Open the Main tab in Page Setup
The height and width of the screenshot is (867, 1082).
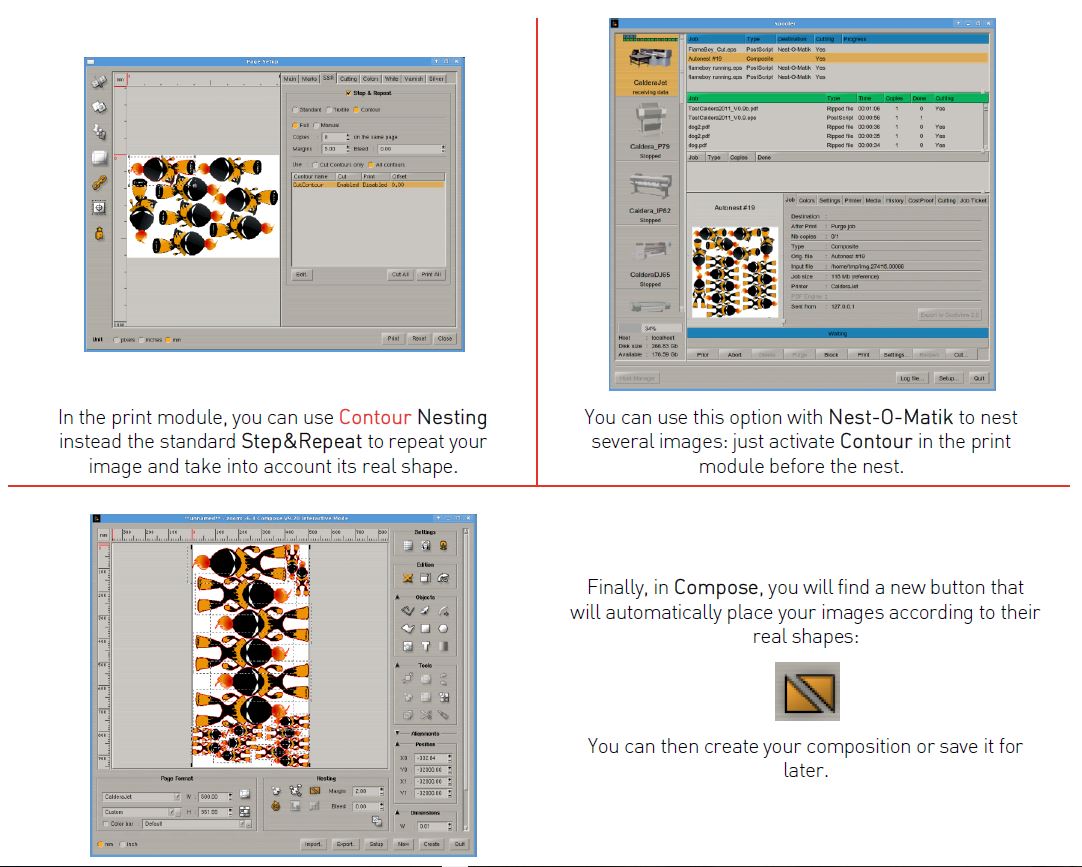(x=290, y=79)
